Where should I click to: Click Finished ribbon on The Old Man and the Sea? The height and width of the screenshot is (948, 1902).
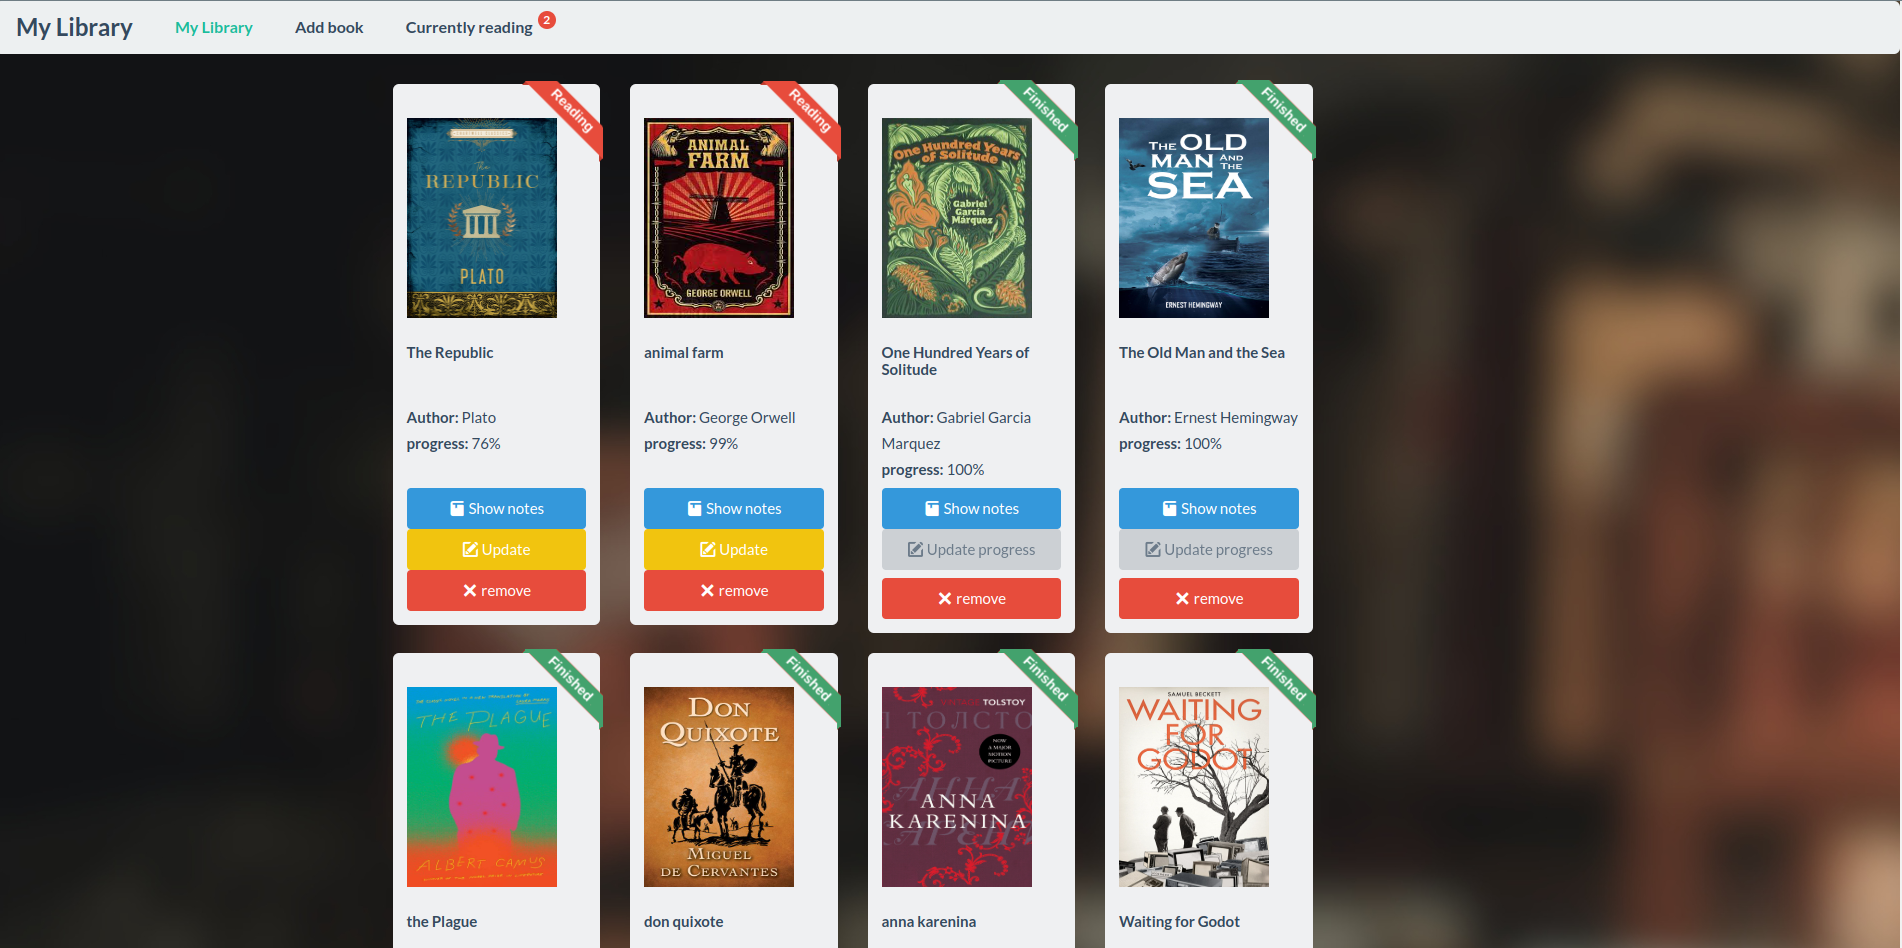1284,110
